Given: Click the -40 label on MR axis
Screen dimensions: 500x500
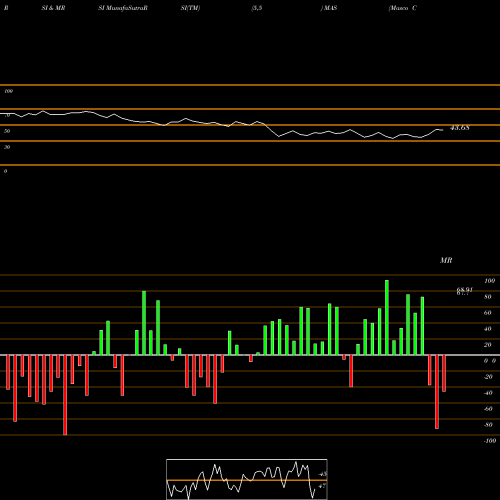Looking at the screenshot, I should pyautogui.click(x=488, y=393).
